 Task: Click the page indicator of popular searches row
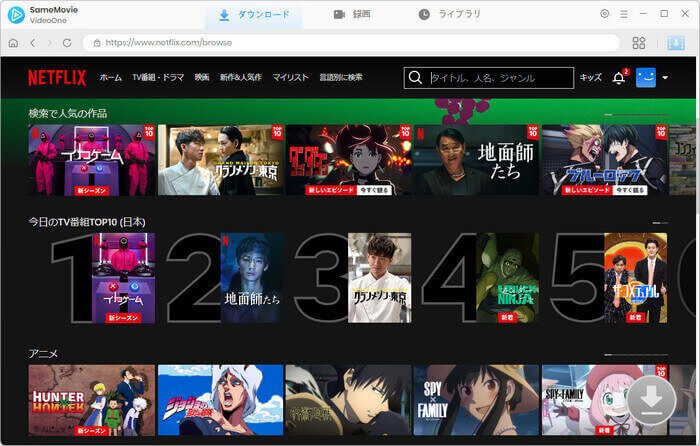click(636, 115)
